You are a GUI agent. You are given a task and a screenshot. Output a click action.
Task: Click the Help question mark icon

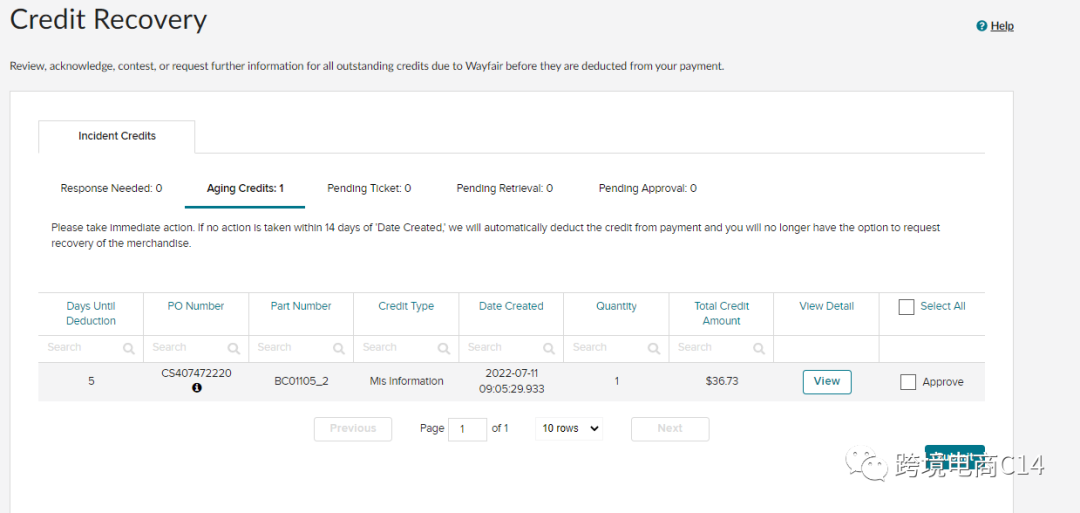point(982,26)
